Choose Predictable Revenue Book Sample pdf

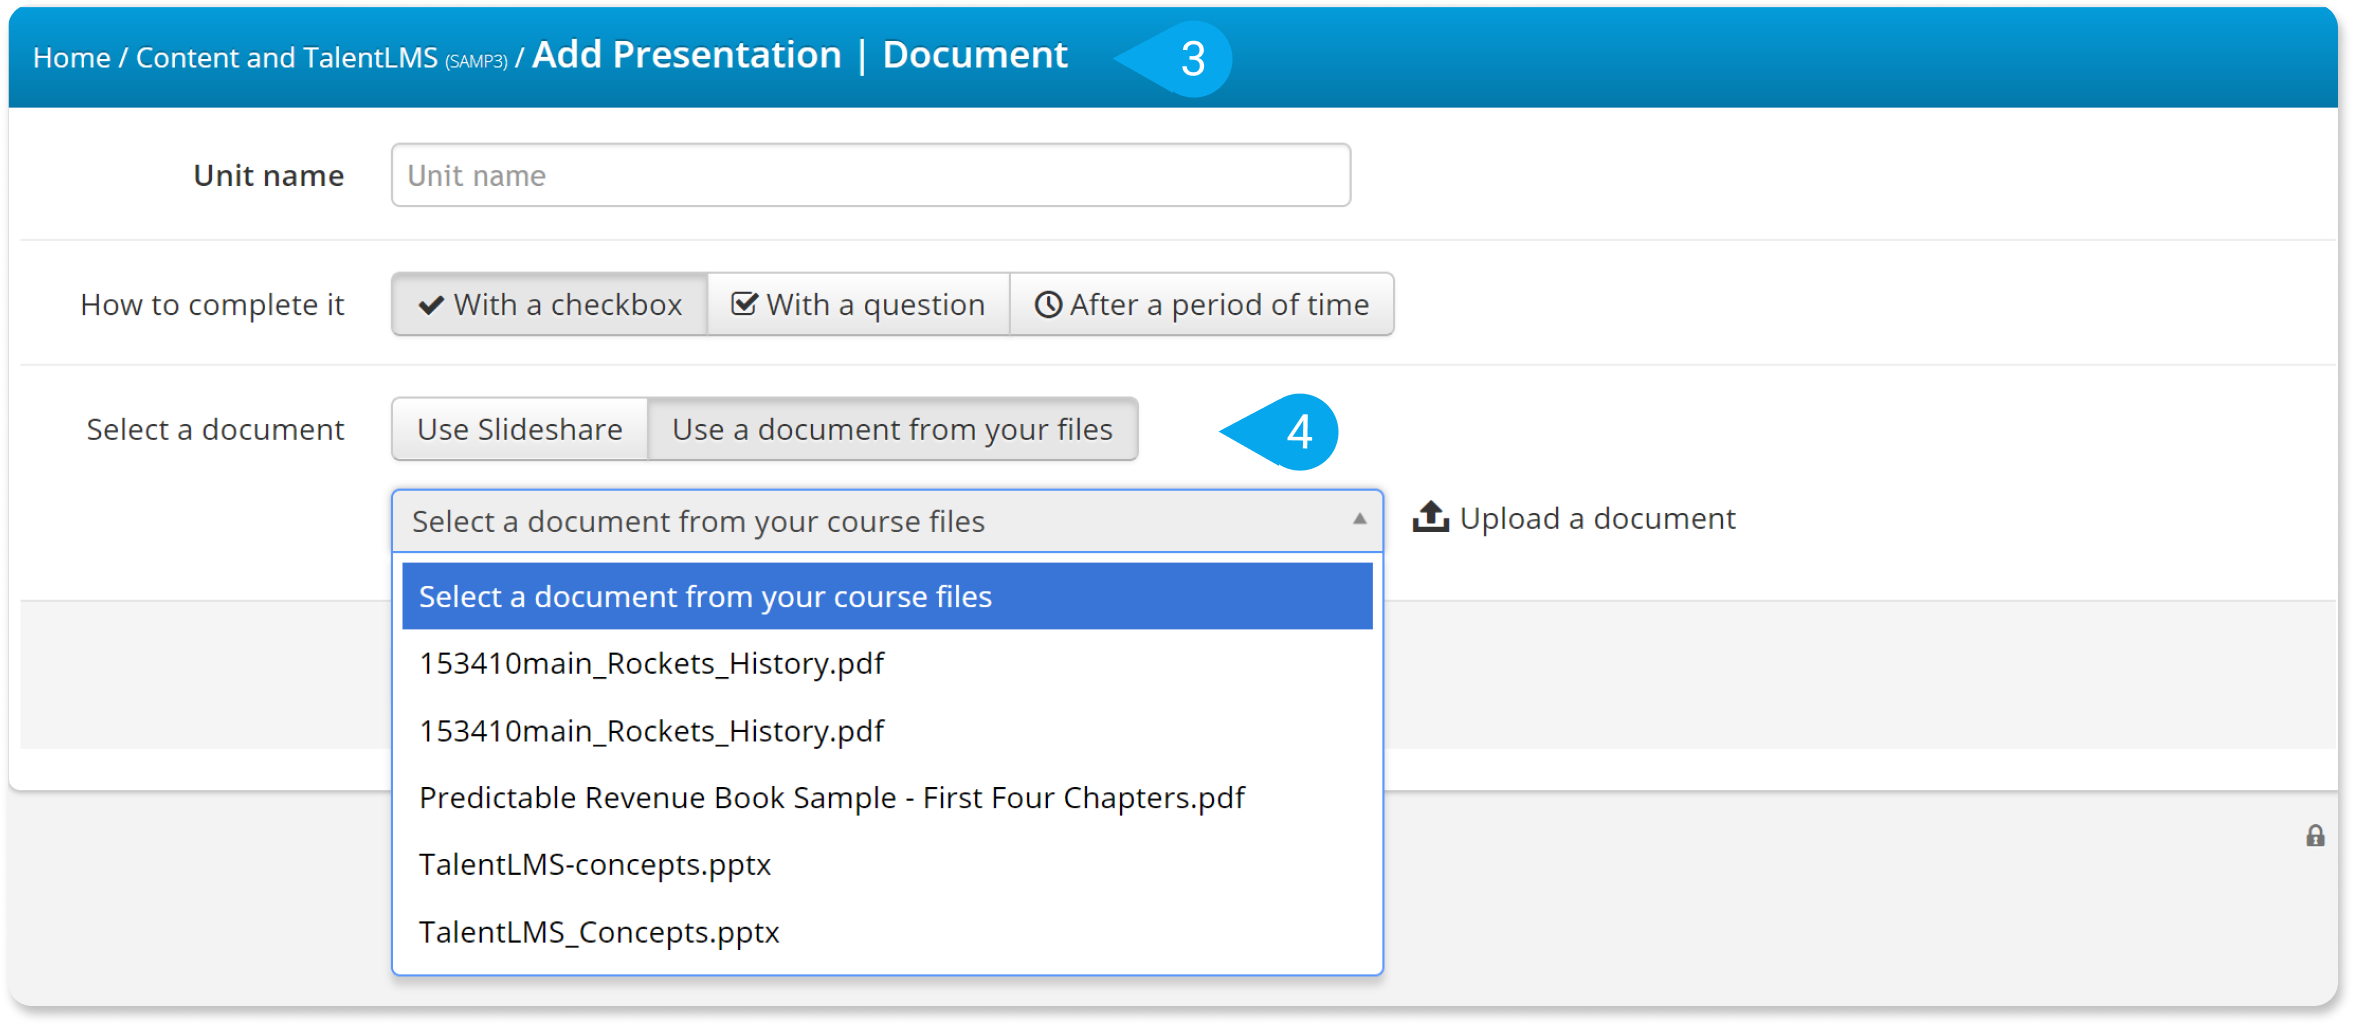[x=887, y=797]
